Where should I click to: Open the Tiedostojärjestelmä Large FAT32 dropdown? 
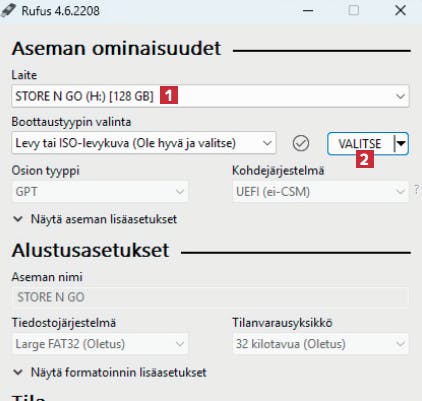pyautogui.click(x=100, y=344)
